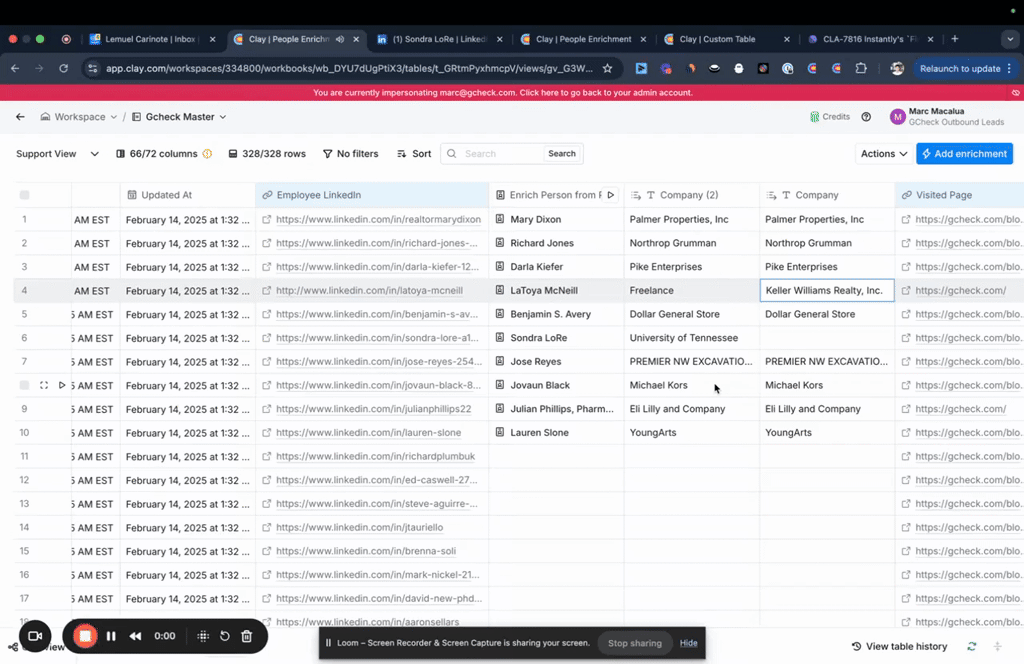1024x664 pixels.
Task: Expand row 8 with the expand icon
Action: click(x=44, y=385)
